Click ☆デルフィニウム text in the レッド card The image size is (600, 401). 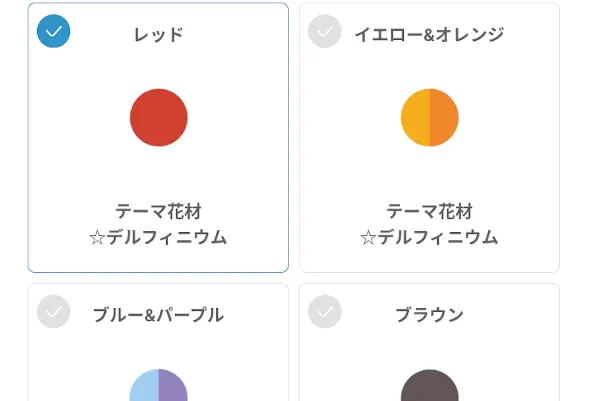coord(158,237)
